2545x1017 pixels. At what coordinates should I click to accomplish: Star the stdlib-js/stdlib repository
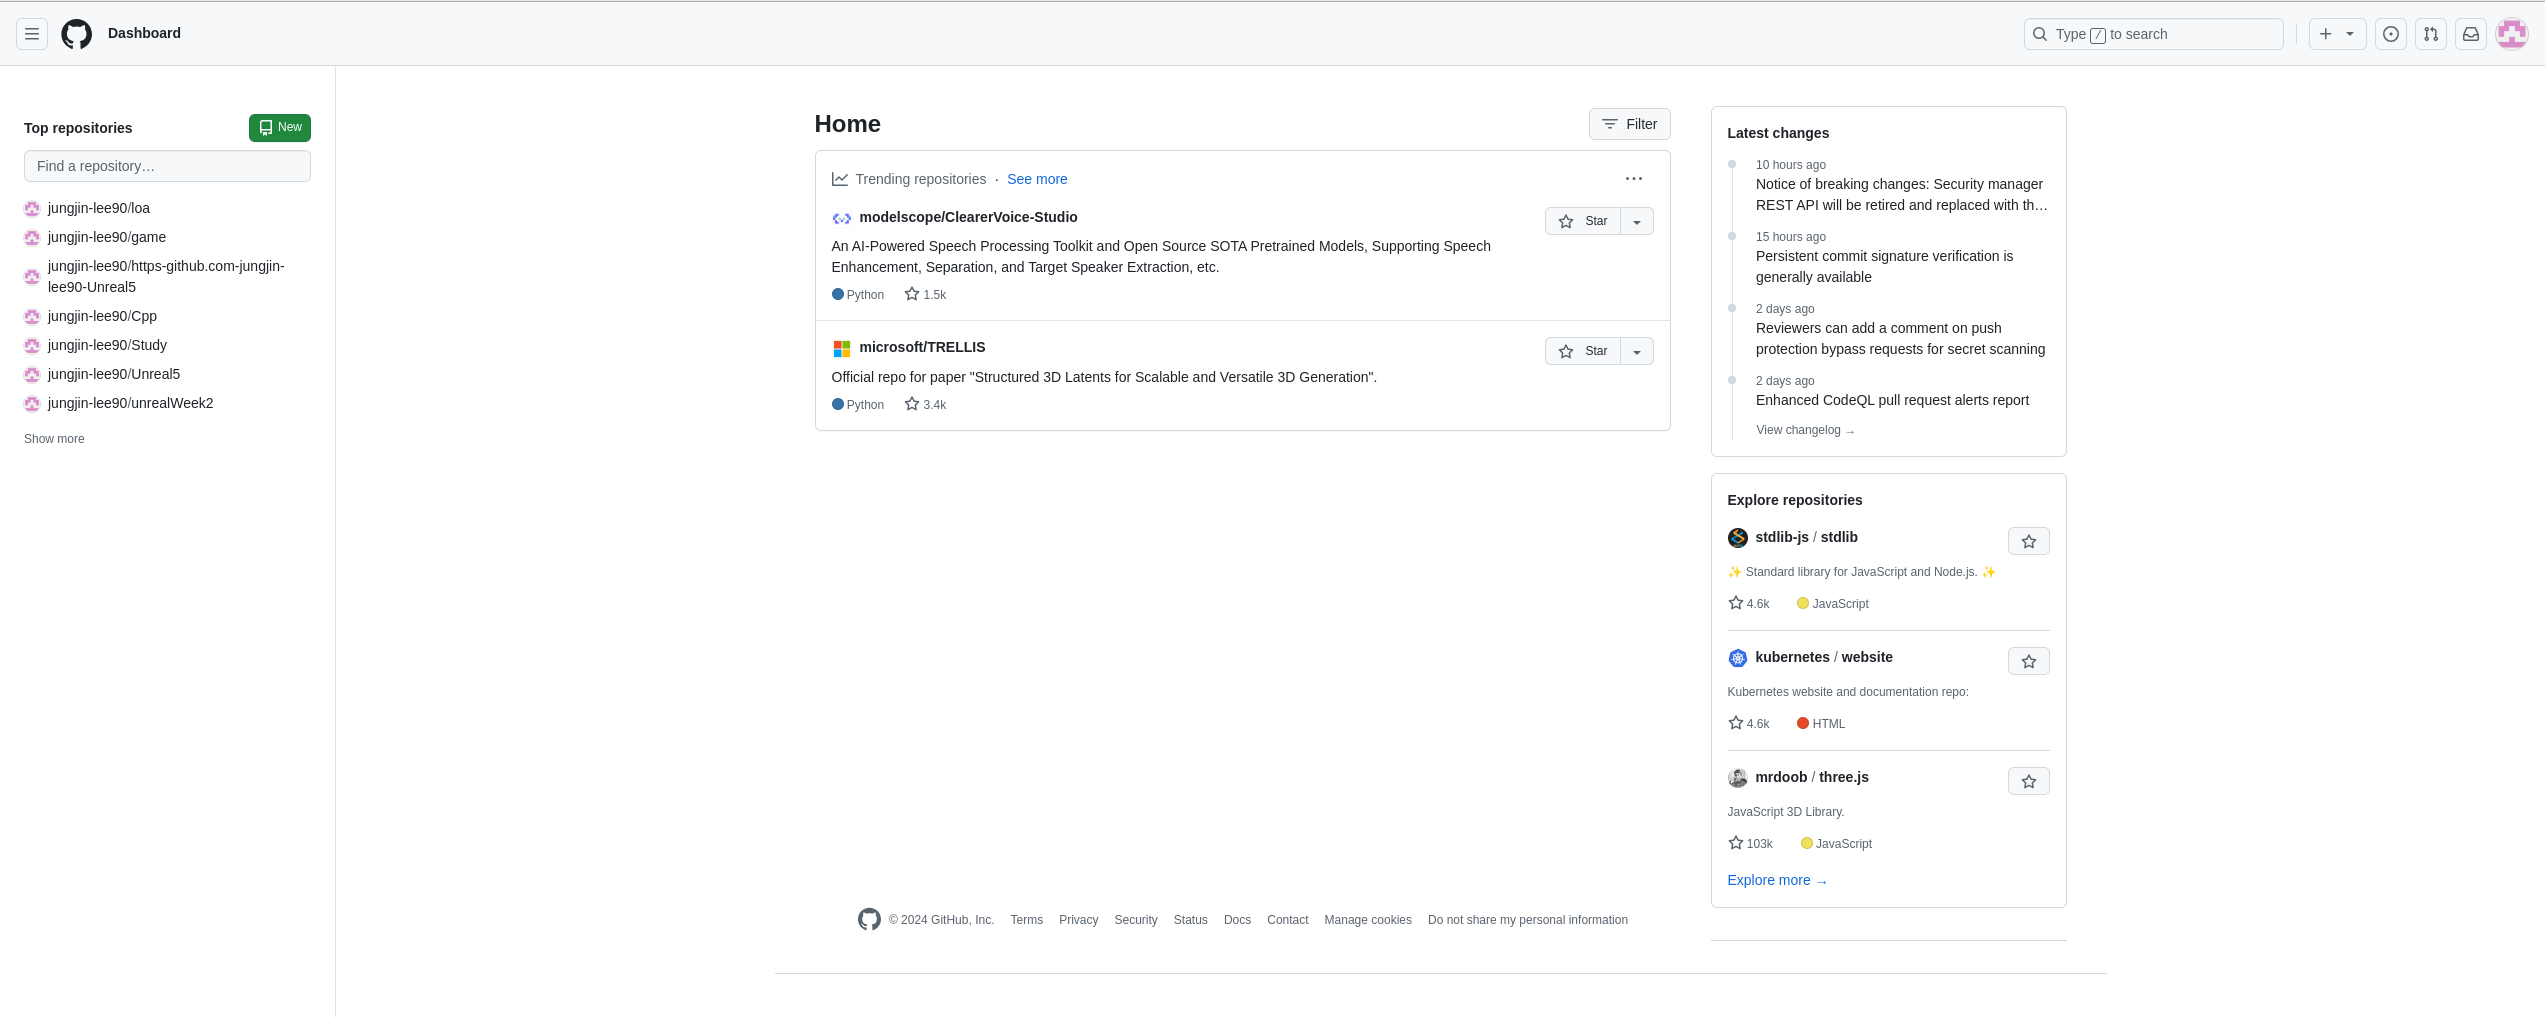[x=2029, y=541]
